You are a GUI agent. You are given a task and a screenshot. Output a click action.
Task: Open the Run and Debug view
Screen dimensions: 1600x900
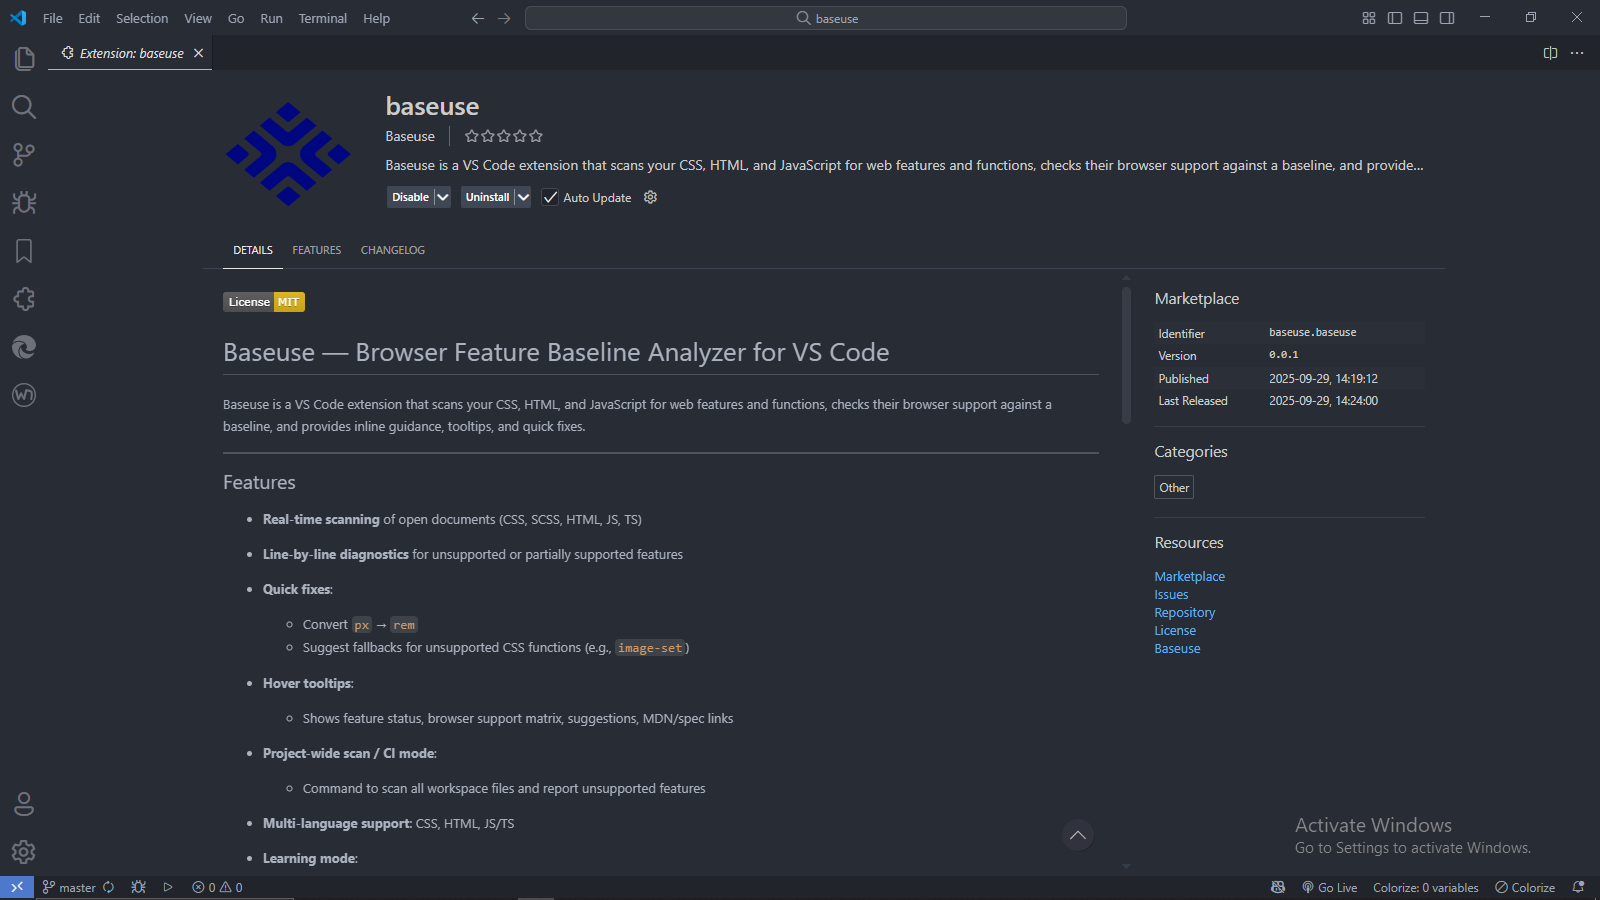[24, 203]
